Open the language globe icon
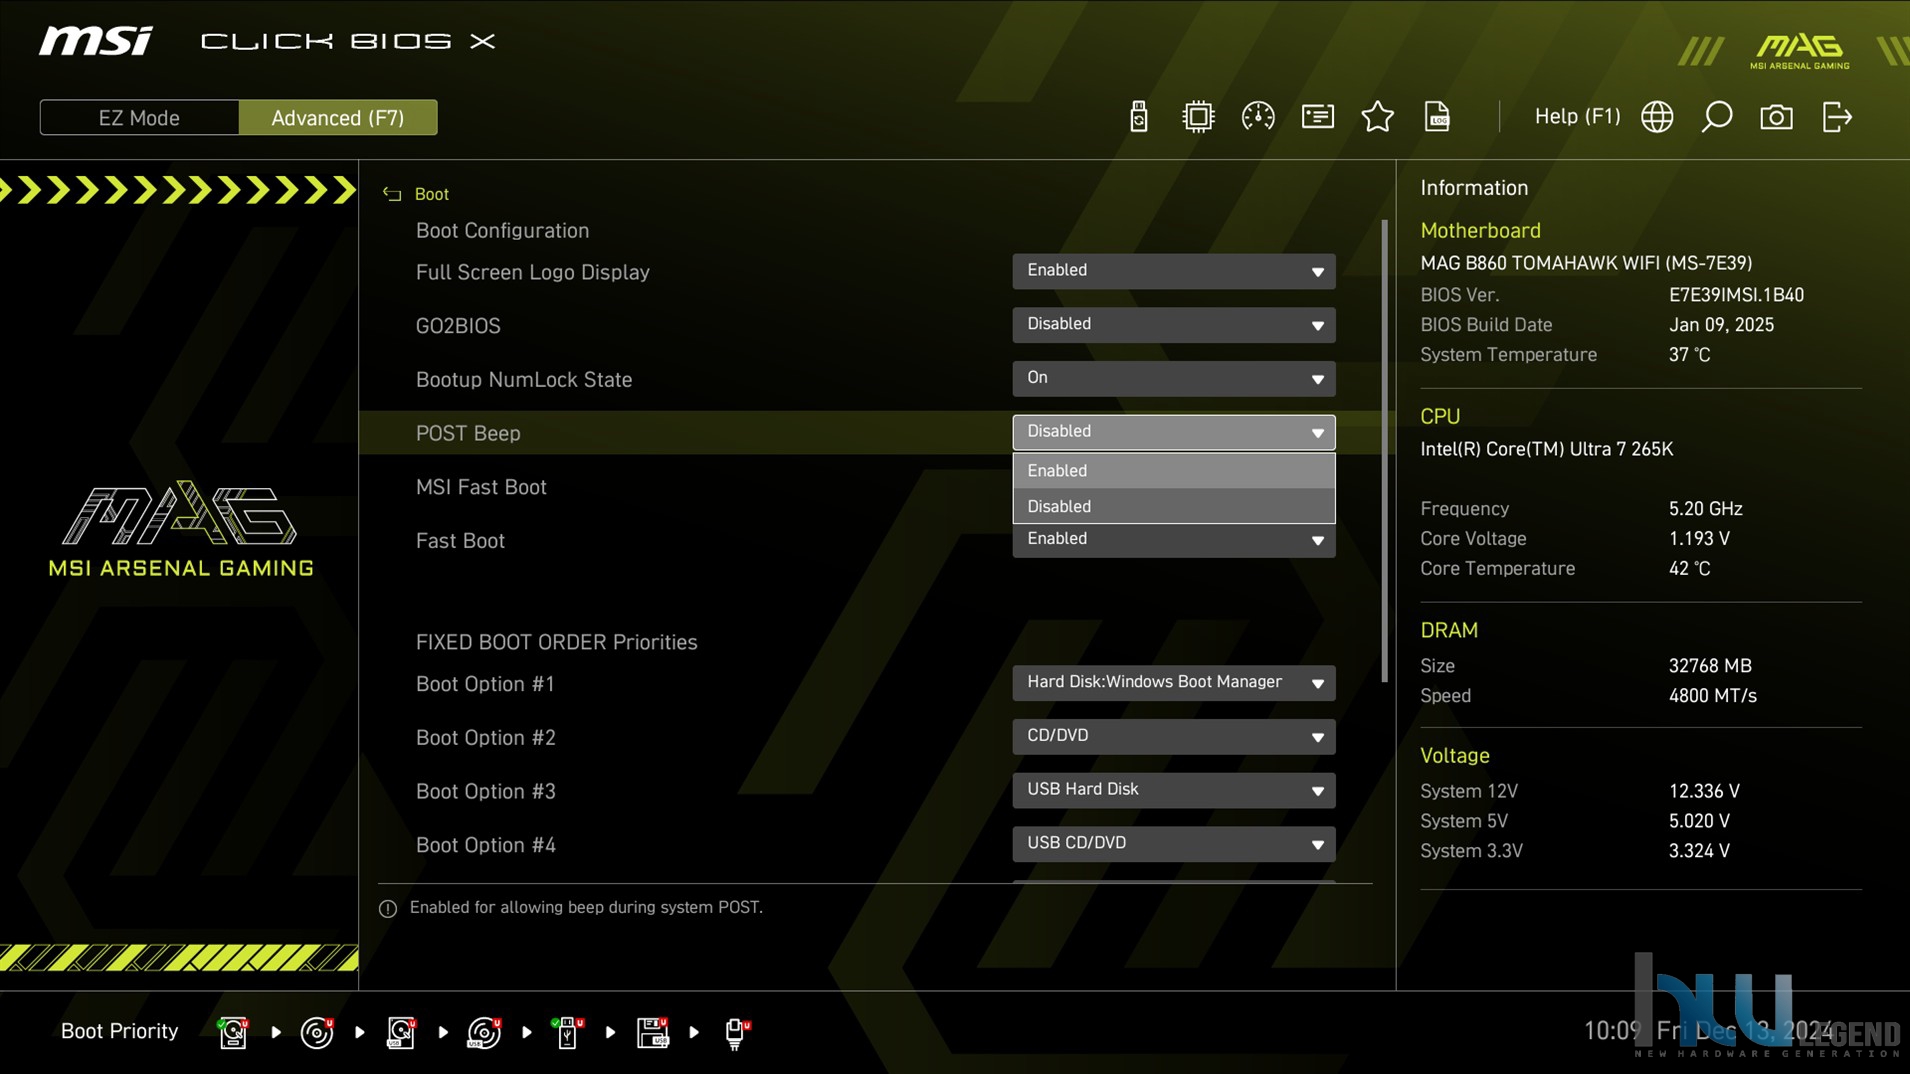This screenshot has width=1910, height=1074. (x=1657, y=117)
